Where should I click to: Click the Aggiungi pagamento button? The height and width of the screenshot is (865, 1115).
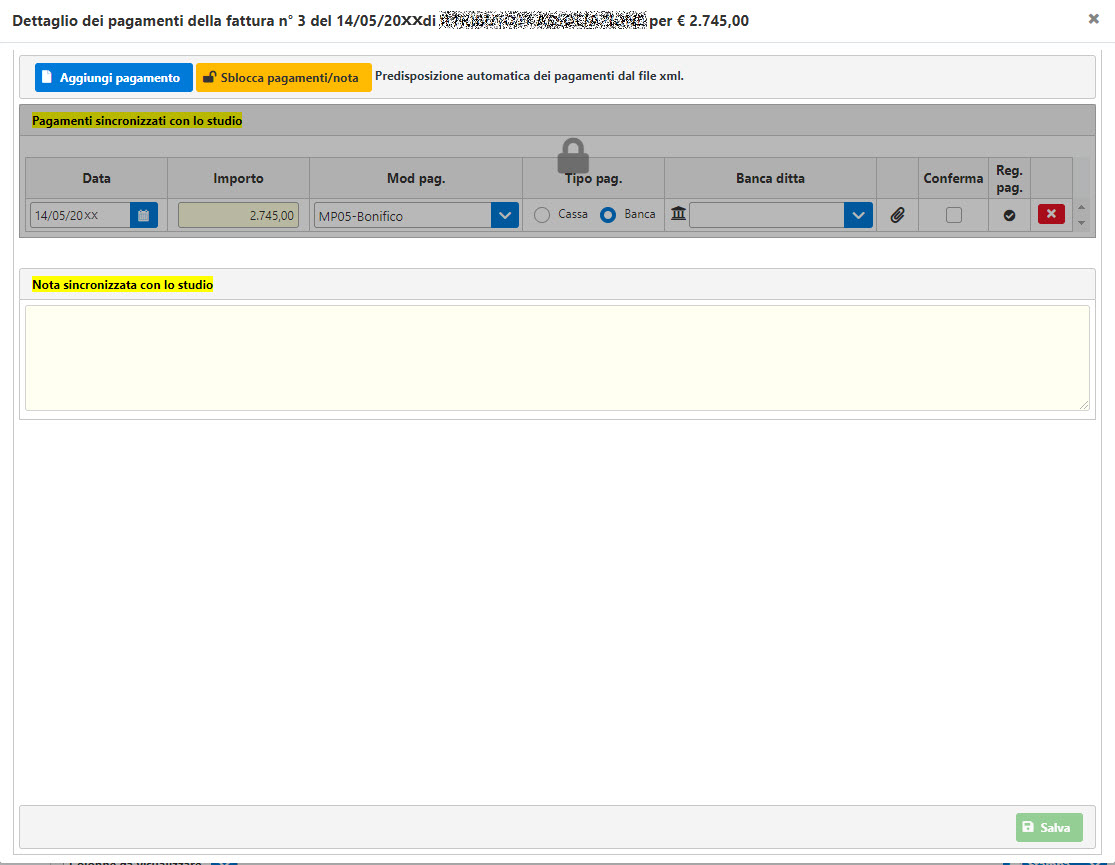(114, 78)
